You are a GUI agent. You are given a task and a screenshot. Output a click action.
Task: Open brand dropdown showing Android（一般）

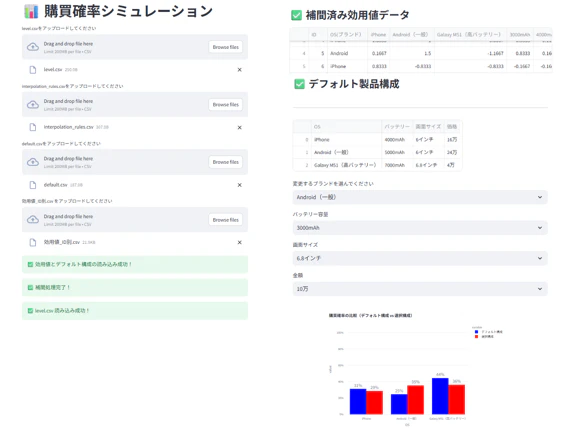pyautogui.click(x=420, y=197)
